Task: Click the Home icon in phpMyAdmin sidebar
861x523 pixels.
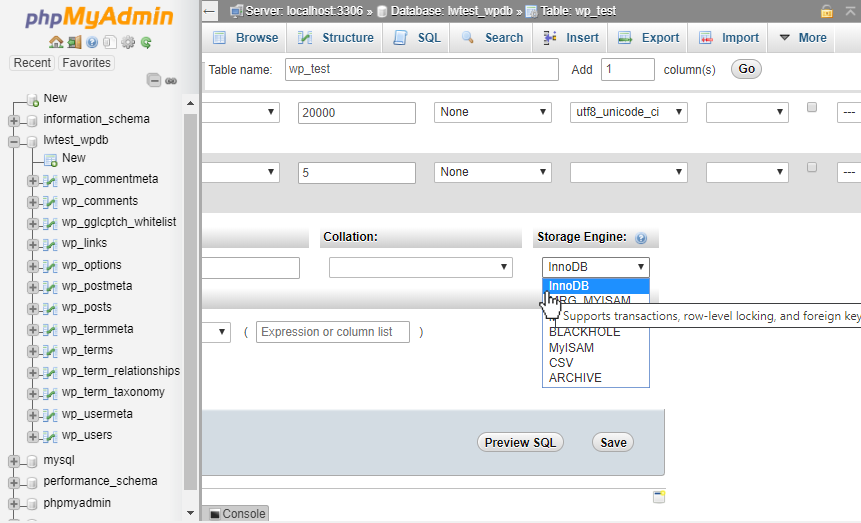Action: [x=55, y=43]
